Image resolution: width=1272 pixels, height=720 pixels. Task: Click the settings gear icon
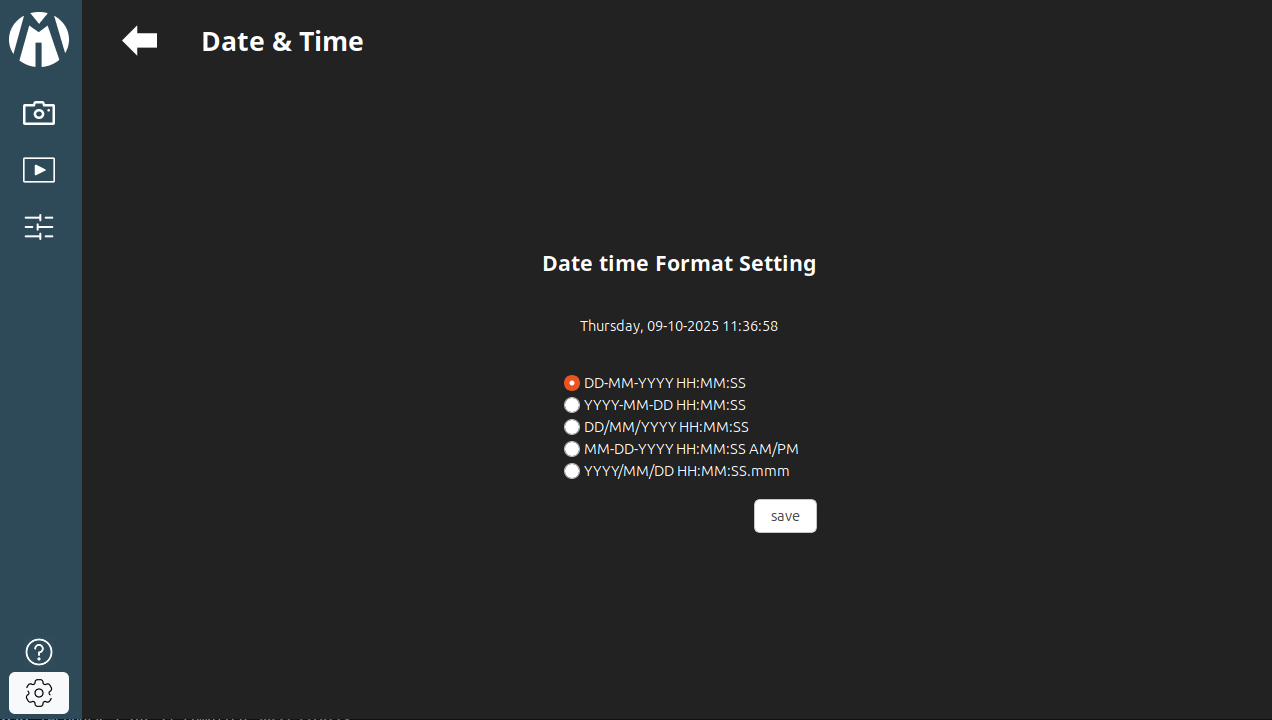(x=39, y=692)
